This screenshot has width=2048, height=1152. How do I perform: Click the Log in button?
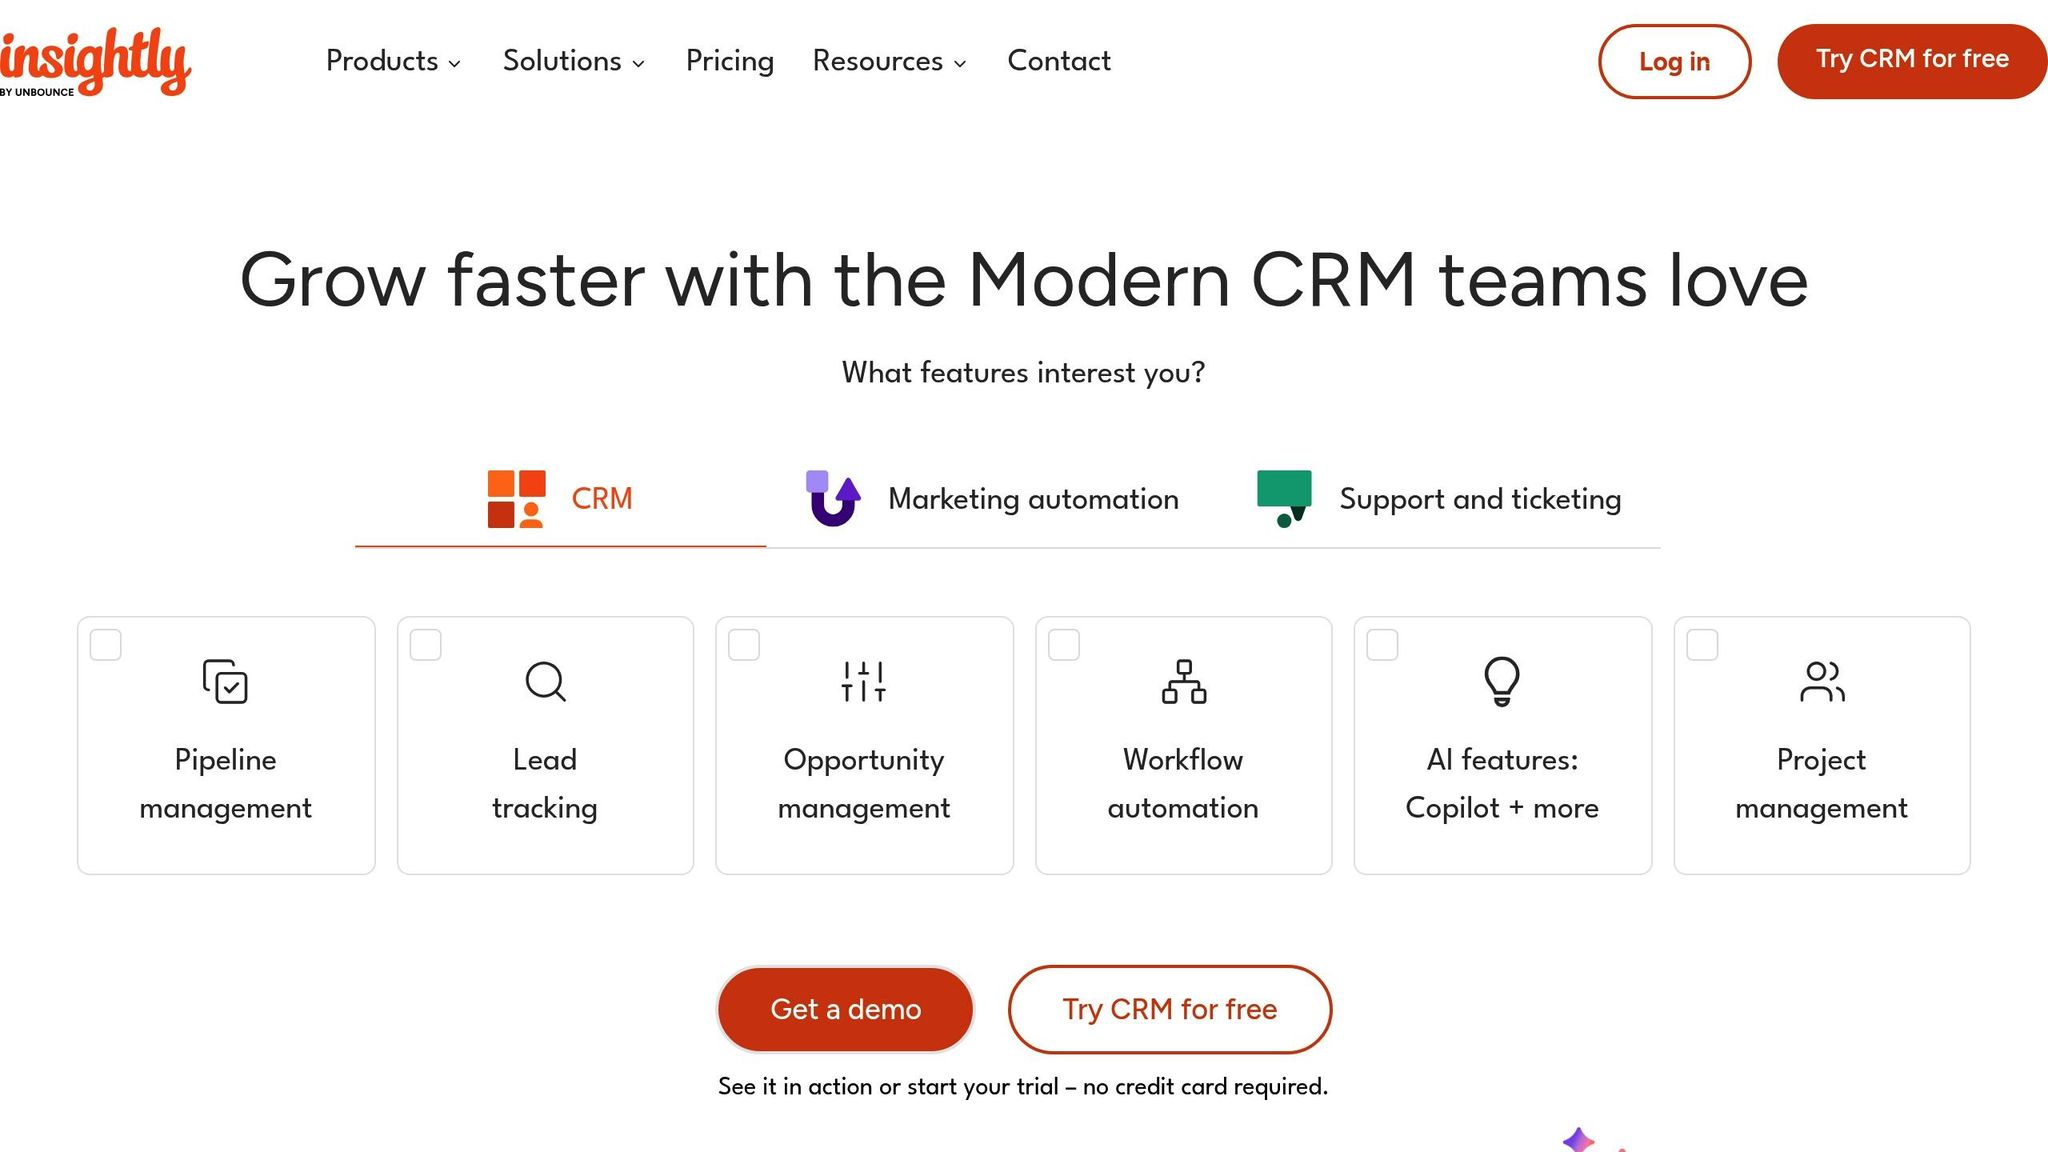coord(1674,61)
